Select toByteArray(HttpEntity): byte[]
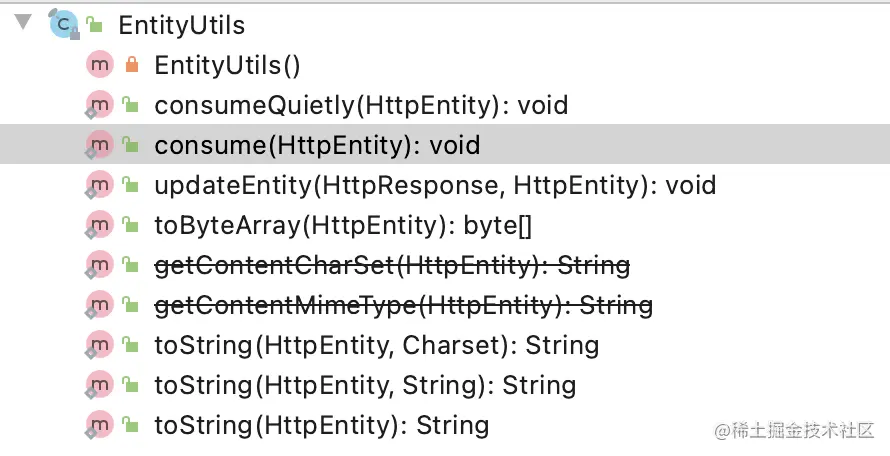Screen dimensions: 890x456 [x=343, y=226]
